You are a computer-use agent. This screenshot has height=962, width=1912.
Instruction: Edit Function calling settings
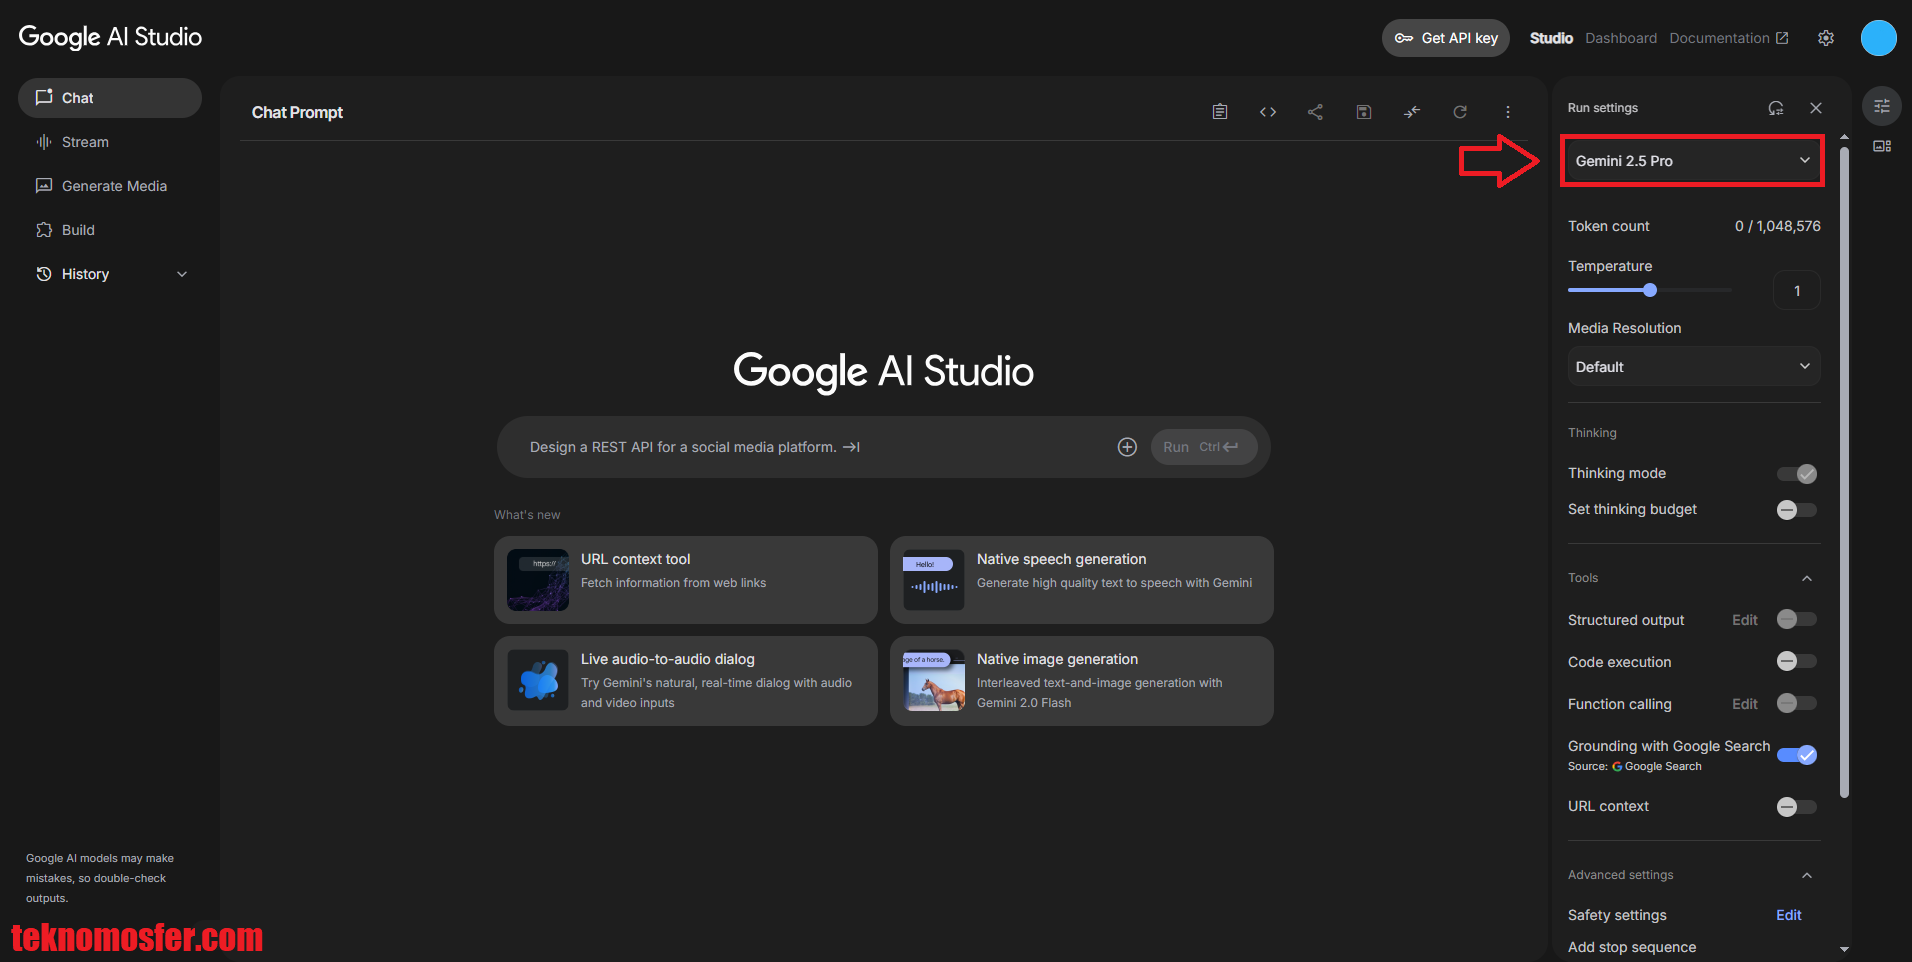click(x=1745, y=704)
